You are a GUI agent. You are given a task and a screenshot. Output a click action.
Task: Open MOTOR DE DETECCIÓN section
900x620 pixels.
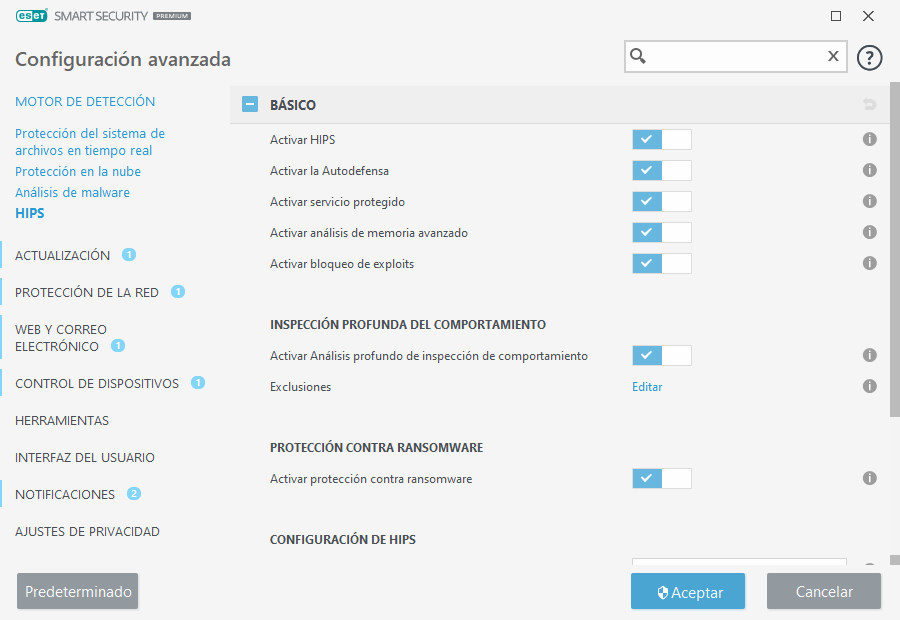85,102
